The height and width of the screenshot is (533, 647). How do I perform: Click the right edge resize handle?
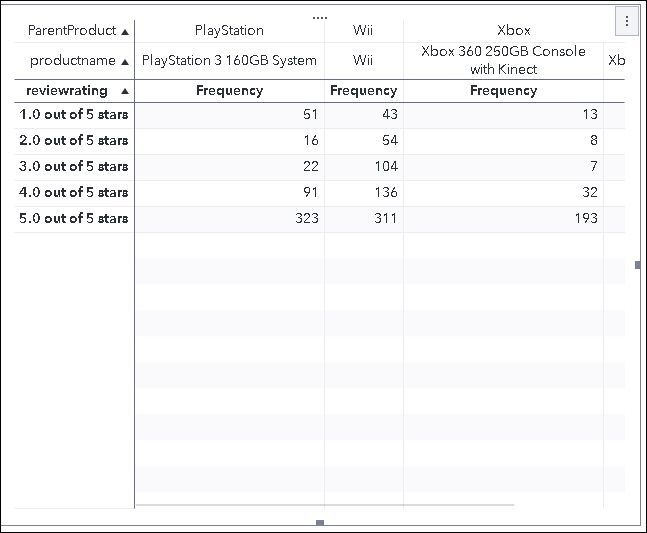point(638,265)
